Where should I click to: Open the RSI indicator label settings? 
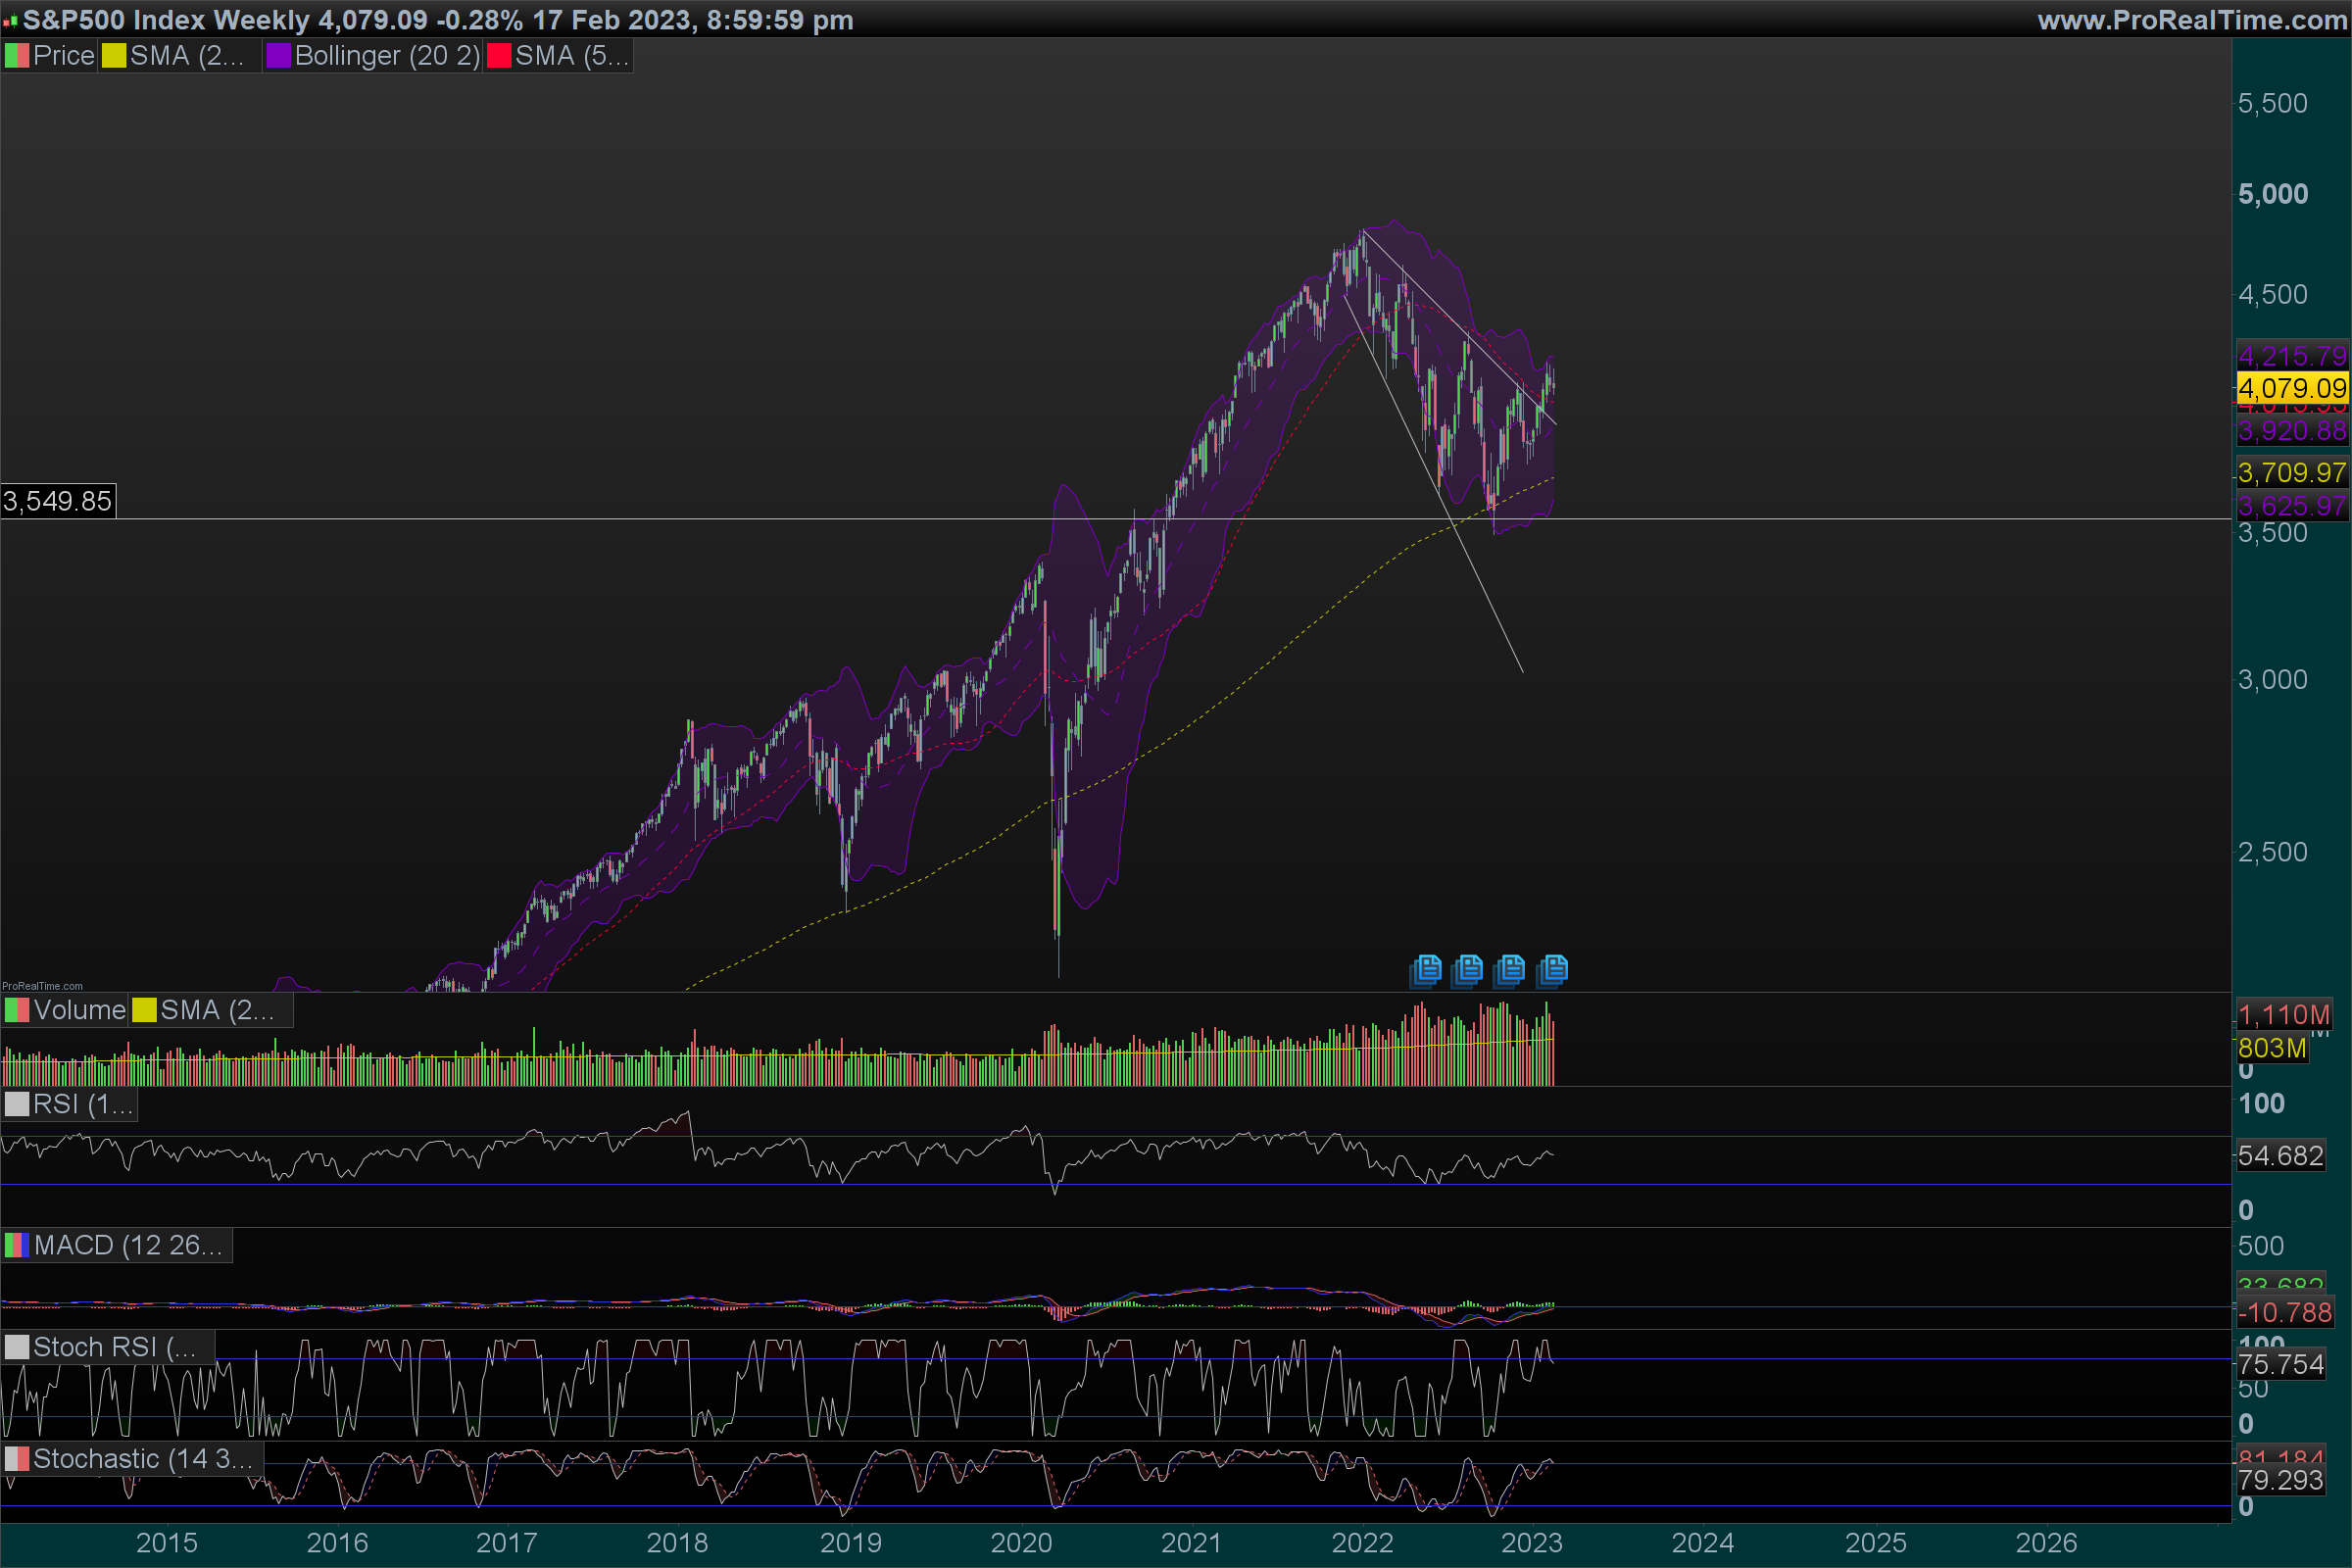[82, 1104]
